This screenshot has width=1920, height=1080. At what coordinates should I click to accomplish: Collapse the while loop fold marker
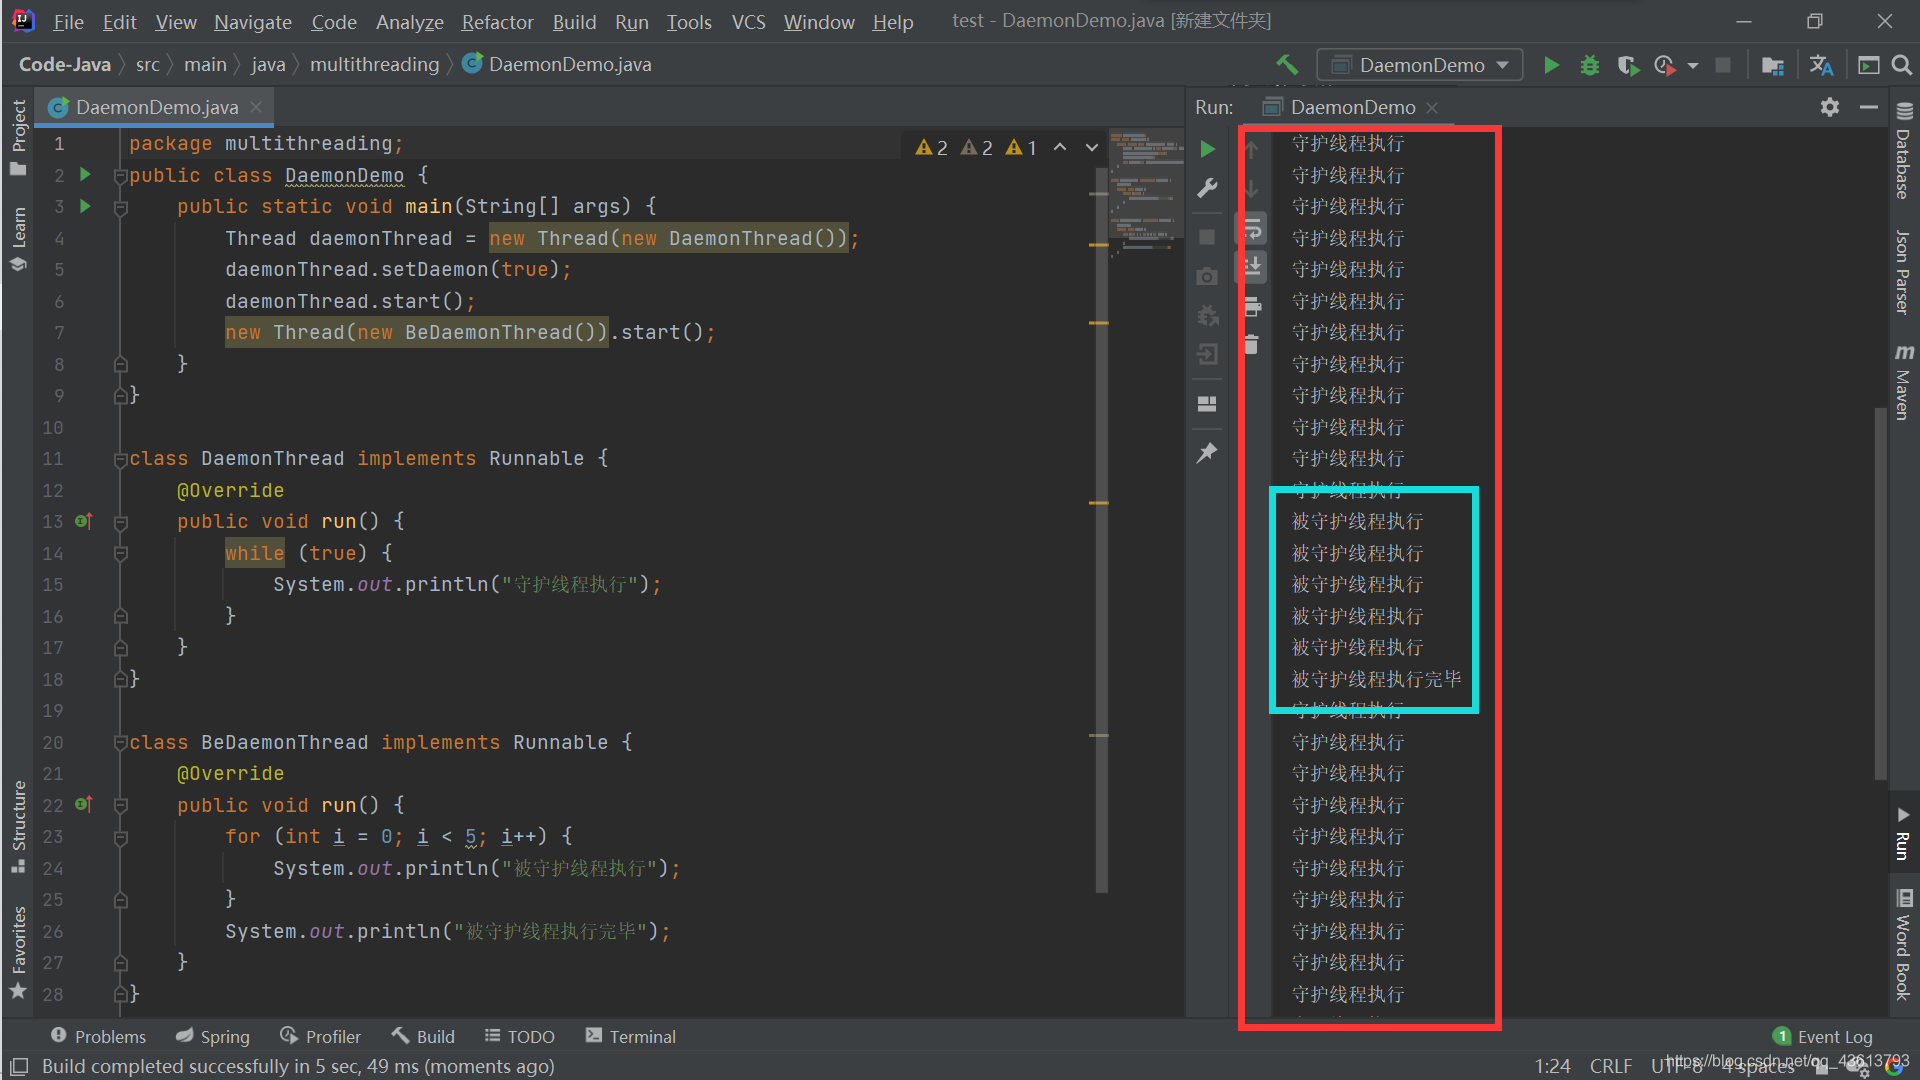point(120,553)
